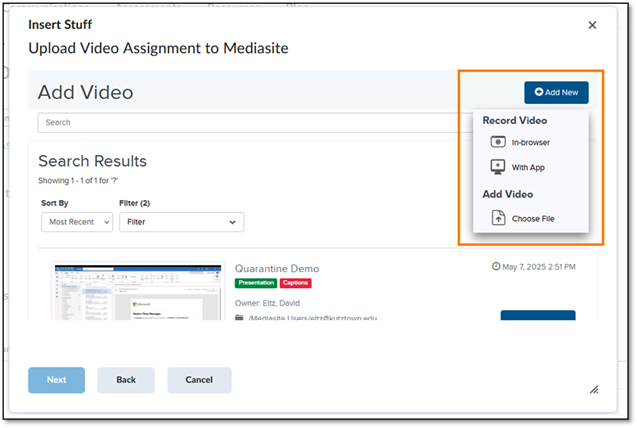Go Back to previous step
Viewport: 637px width, 428px height.
point(126,380)
